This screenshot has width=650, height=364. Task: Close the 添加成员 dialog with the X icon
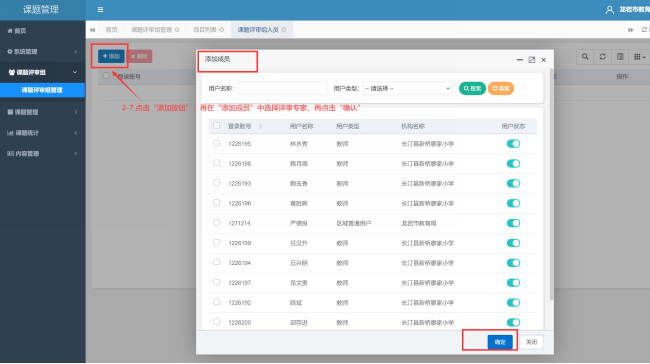click(543, 60)
